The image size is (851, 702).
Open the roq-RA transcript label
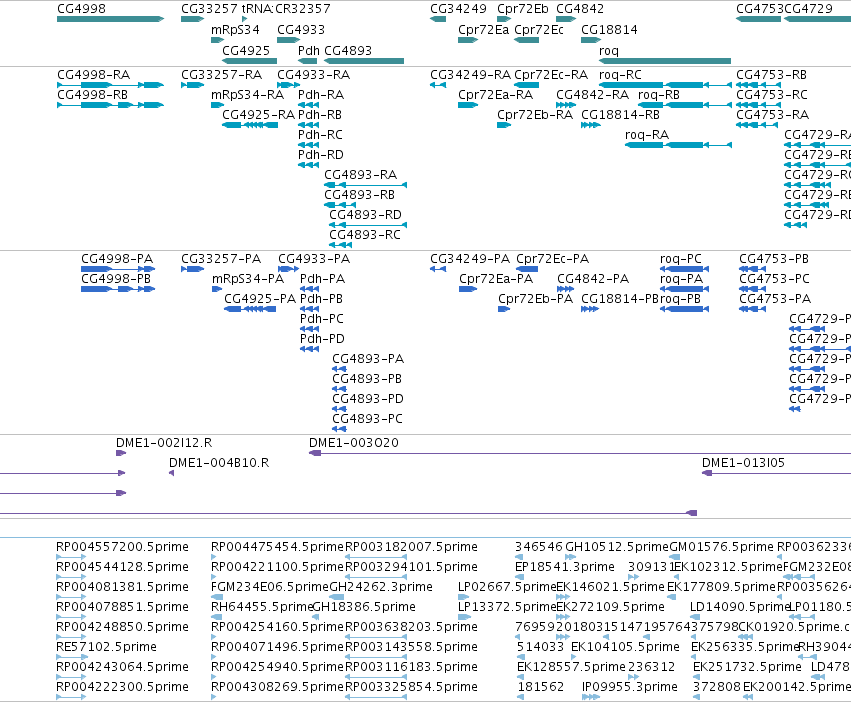[x=647, y=135]
